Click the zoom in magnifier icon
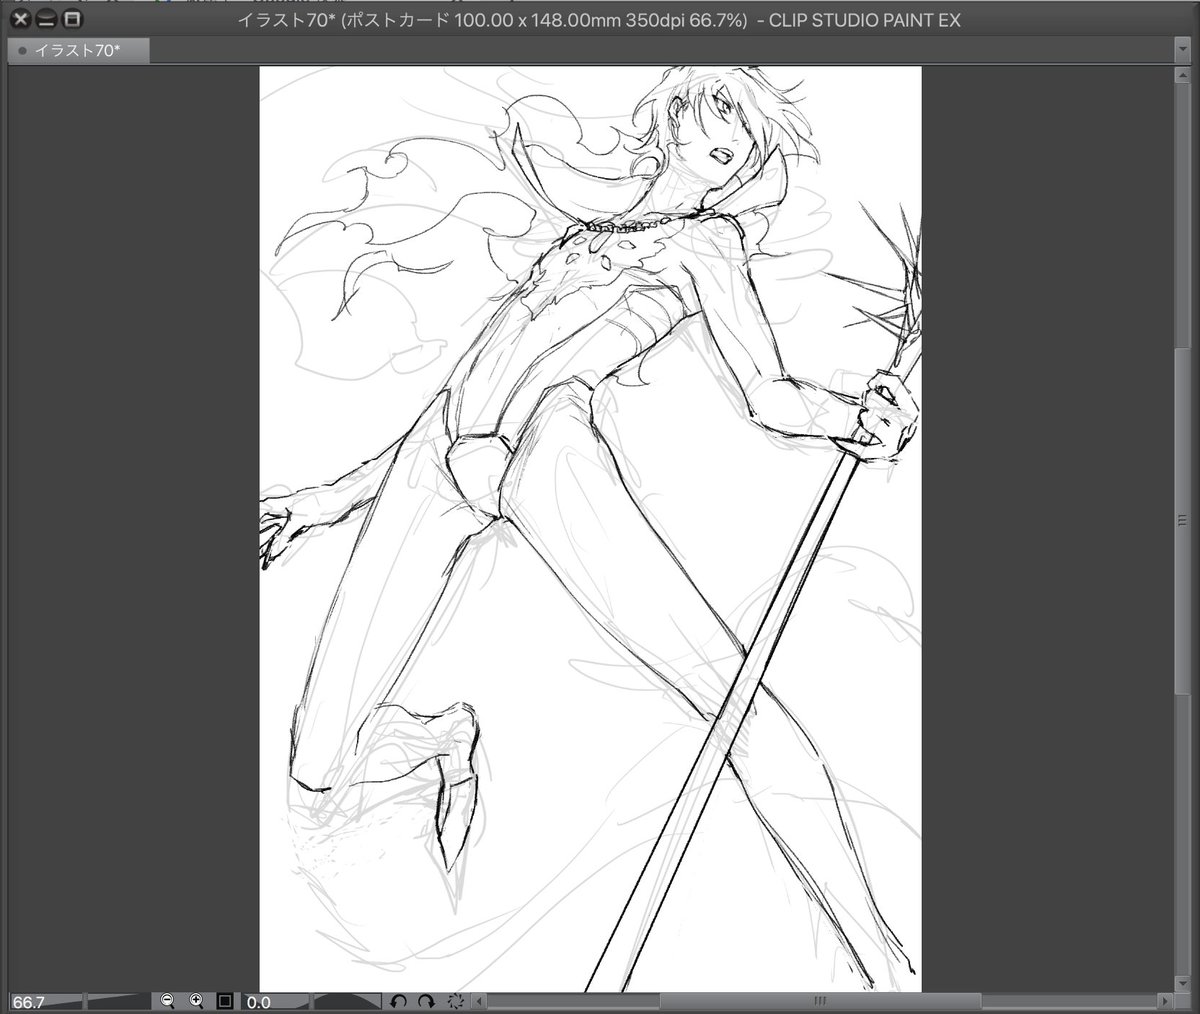The height and width of the screenshot is (1014, 1200). coord(196,1001)
